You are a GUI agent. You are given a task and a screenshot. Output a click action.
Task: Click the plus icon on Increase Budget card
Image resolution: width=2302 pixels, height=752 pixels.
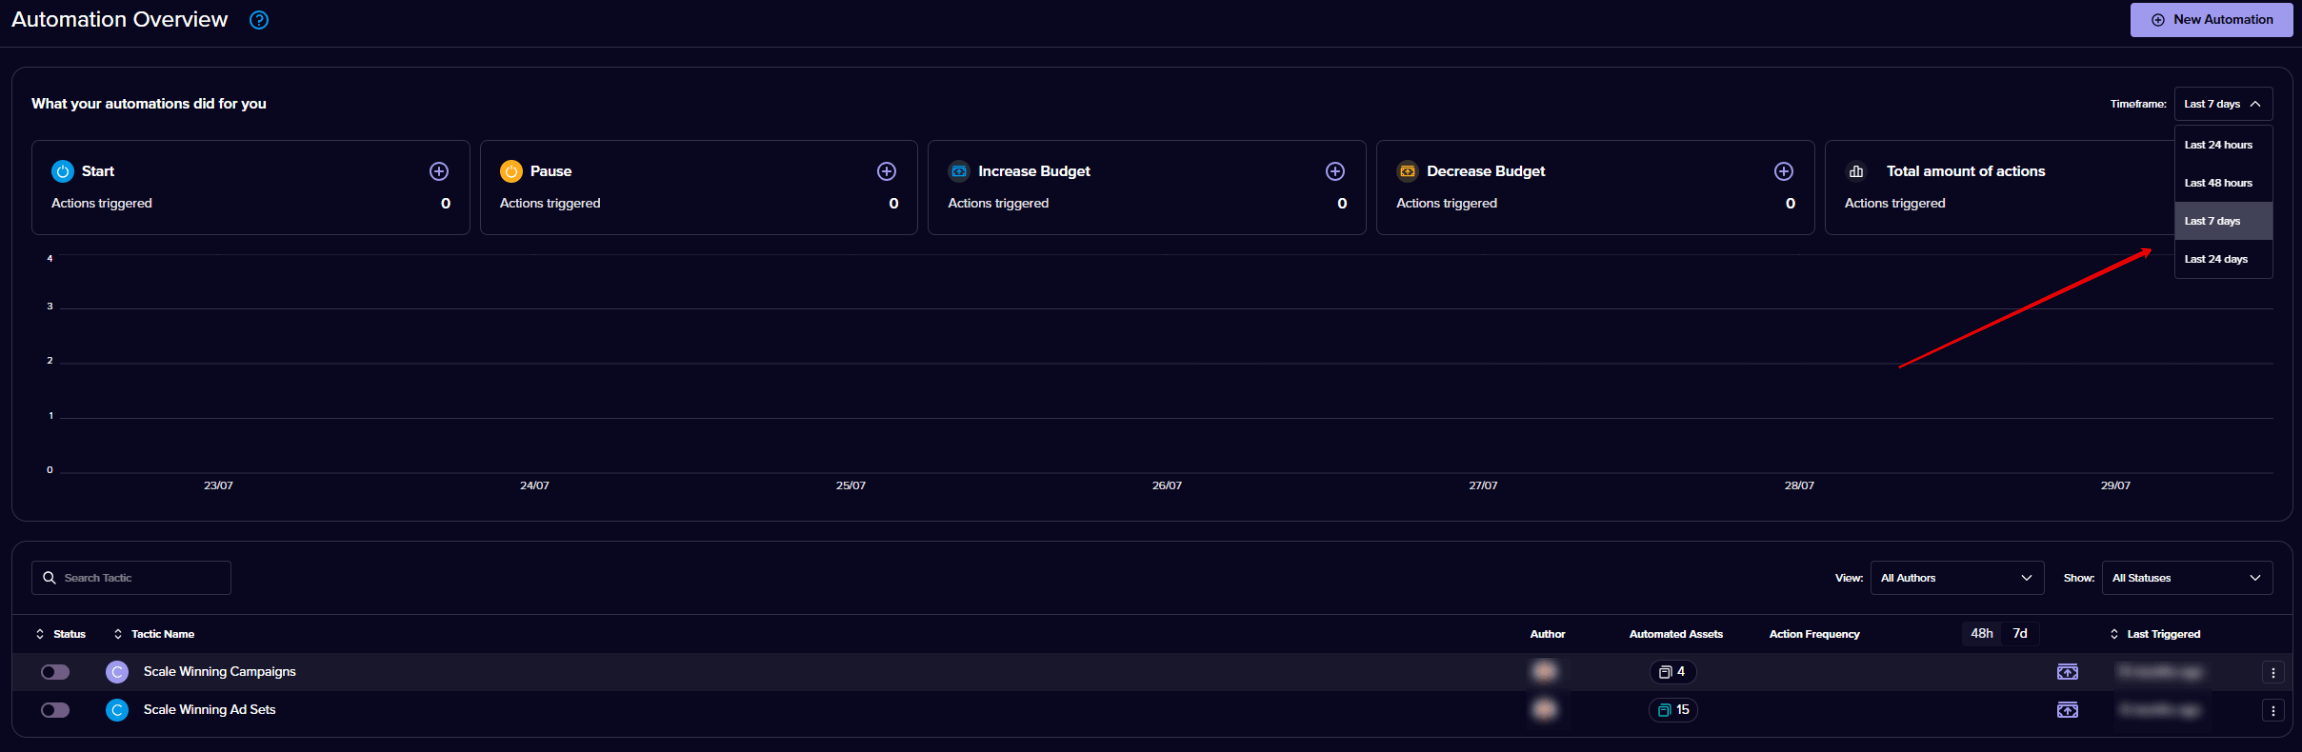(1335, 172)
